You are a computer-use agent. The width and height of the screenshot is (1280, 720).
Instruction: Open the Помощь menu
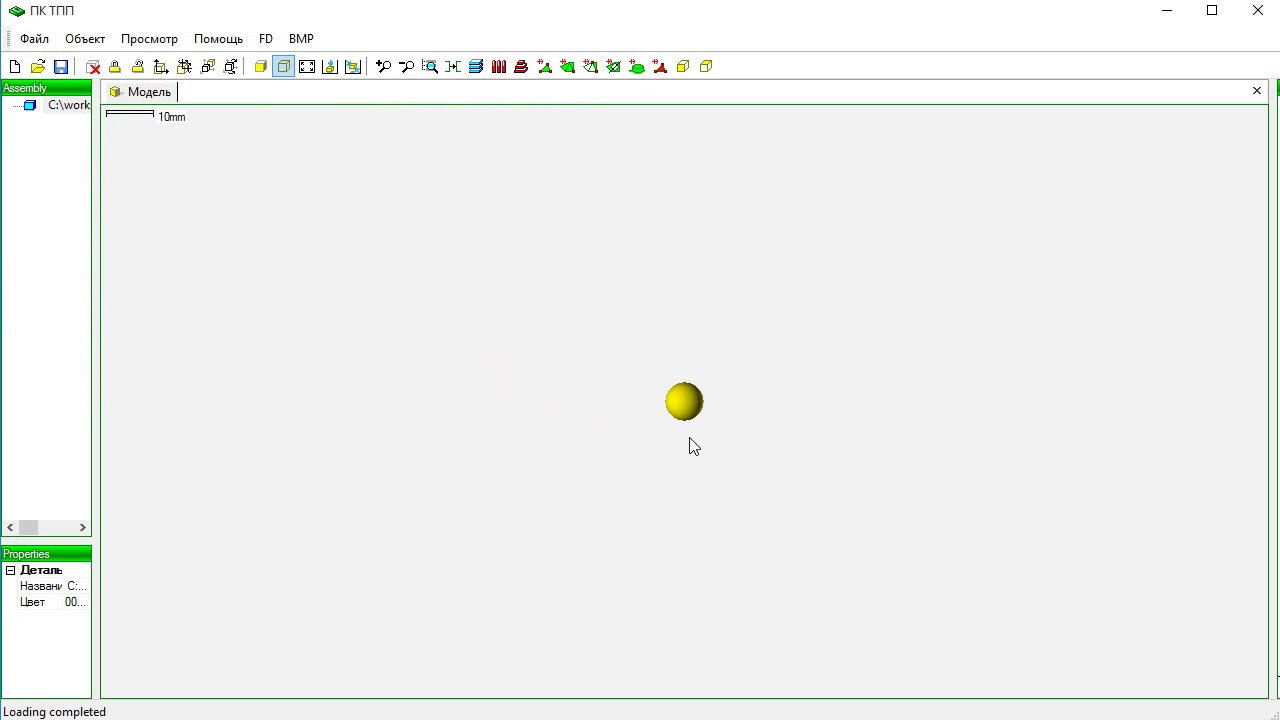coord(218,39)
